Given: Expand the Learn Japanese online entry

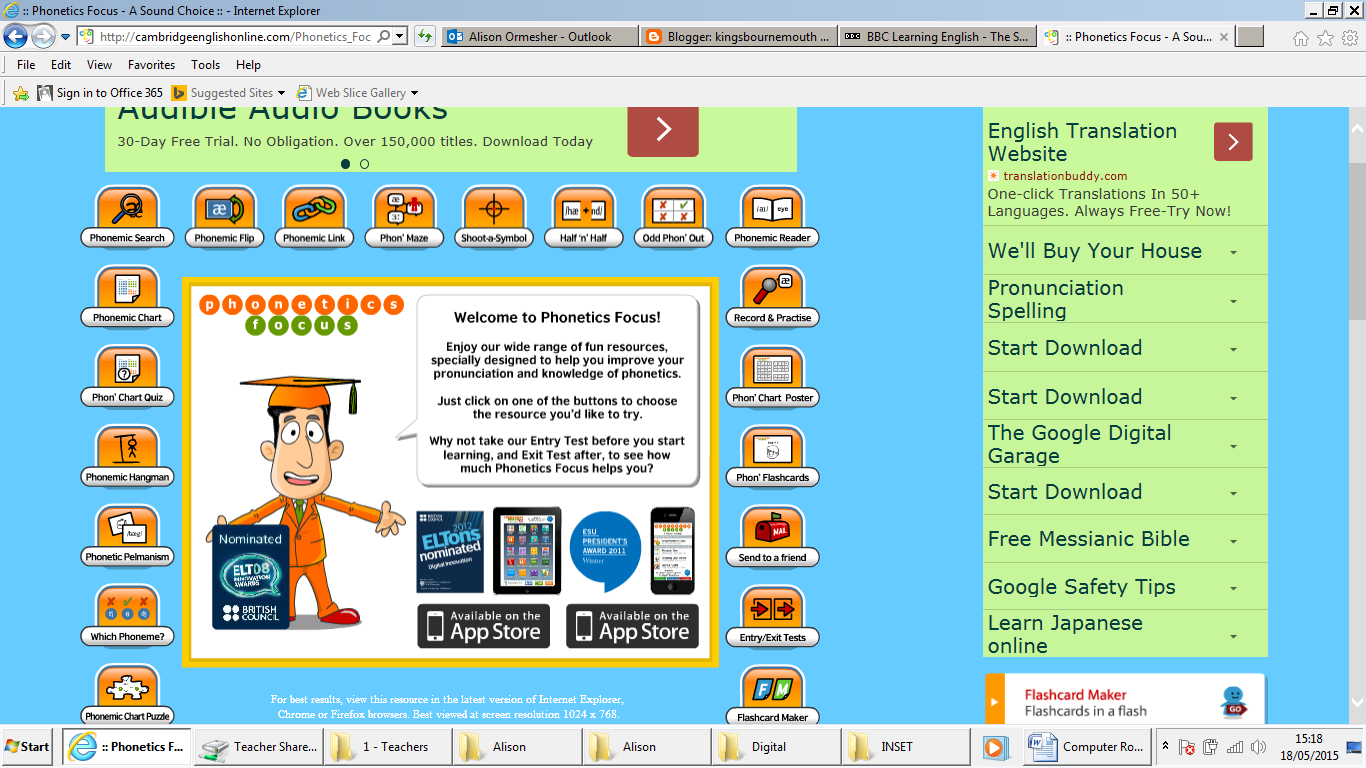Looking at the screenshot, I should point(1125,634).
